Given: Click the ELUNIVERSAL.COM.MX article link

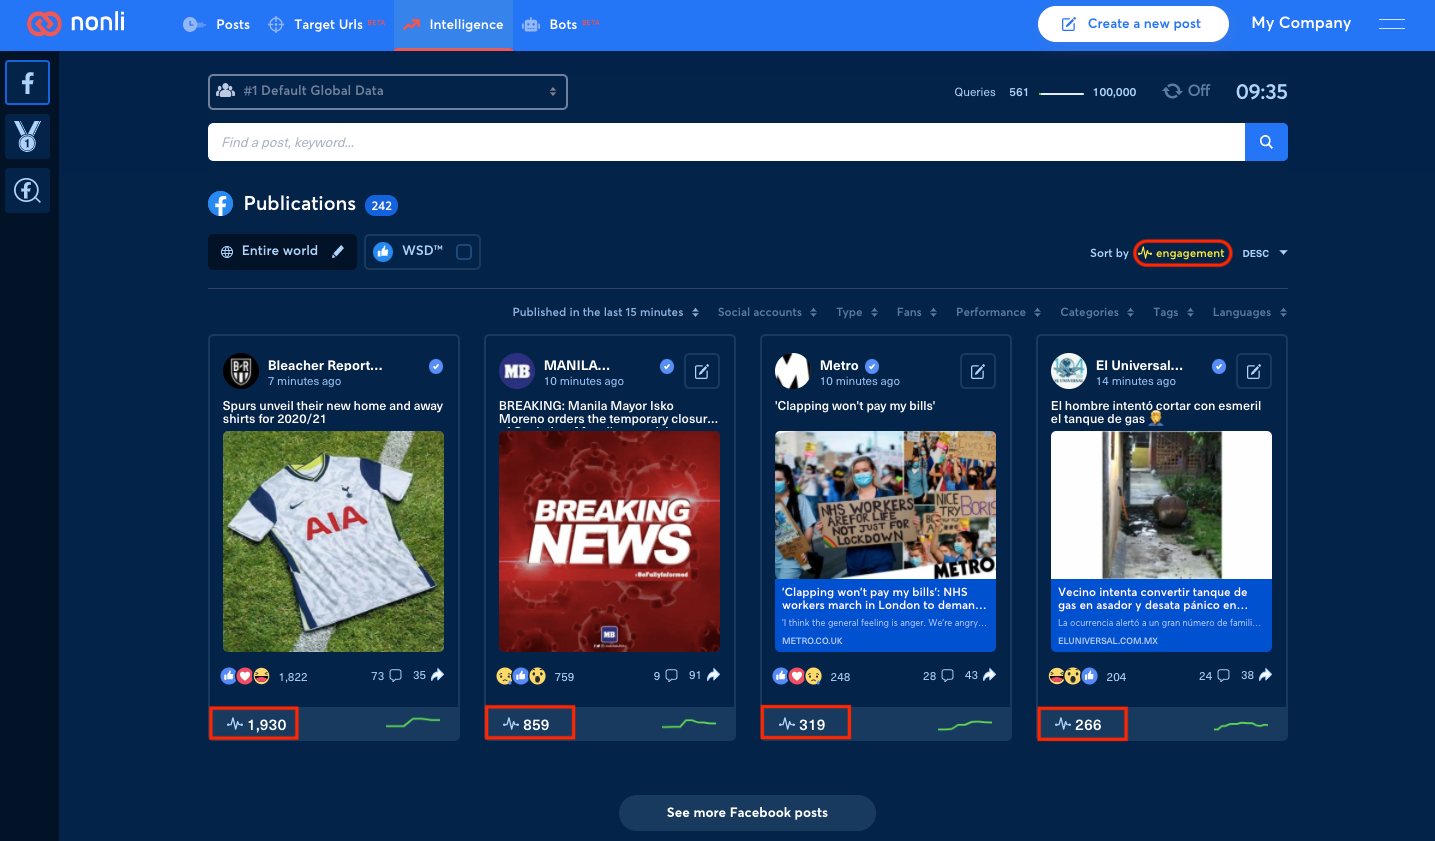Looking at the screenshot, I should (x=1108, y=641).
